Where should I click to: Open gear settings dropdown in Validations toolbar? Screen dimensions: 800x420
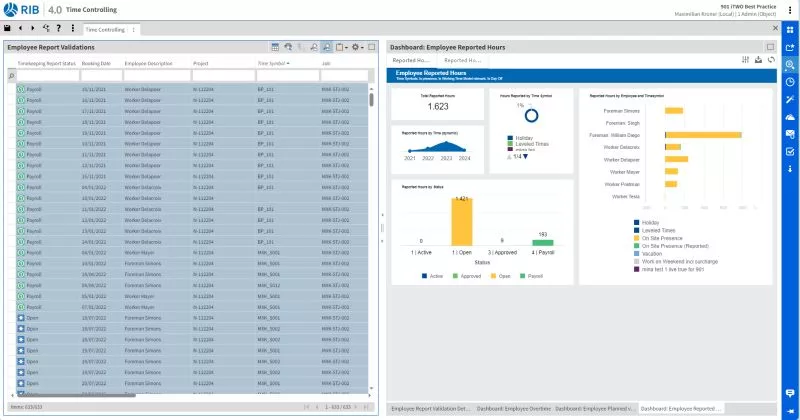357,47
